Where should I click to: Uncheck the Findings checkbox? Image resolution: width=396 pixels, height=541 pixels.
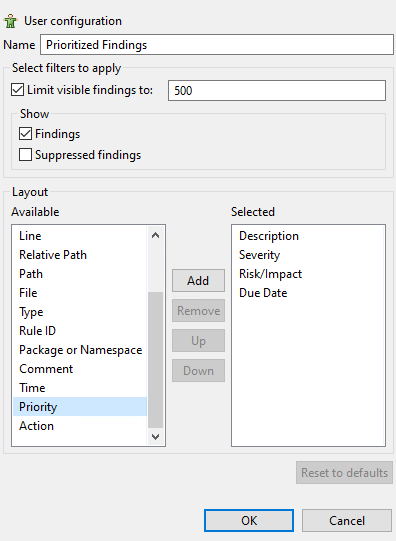pos(26,134)
